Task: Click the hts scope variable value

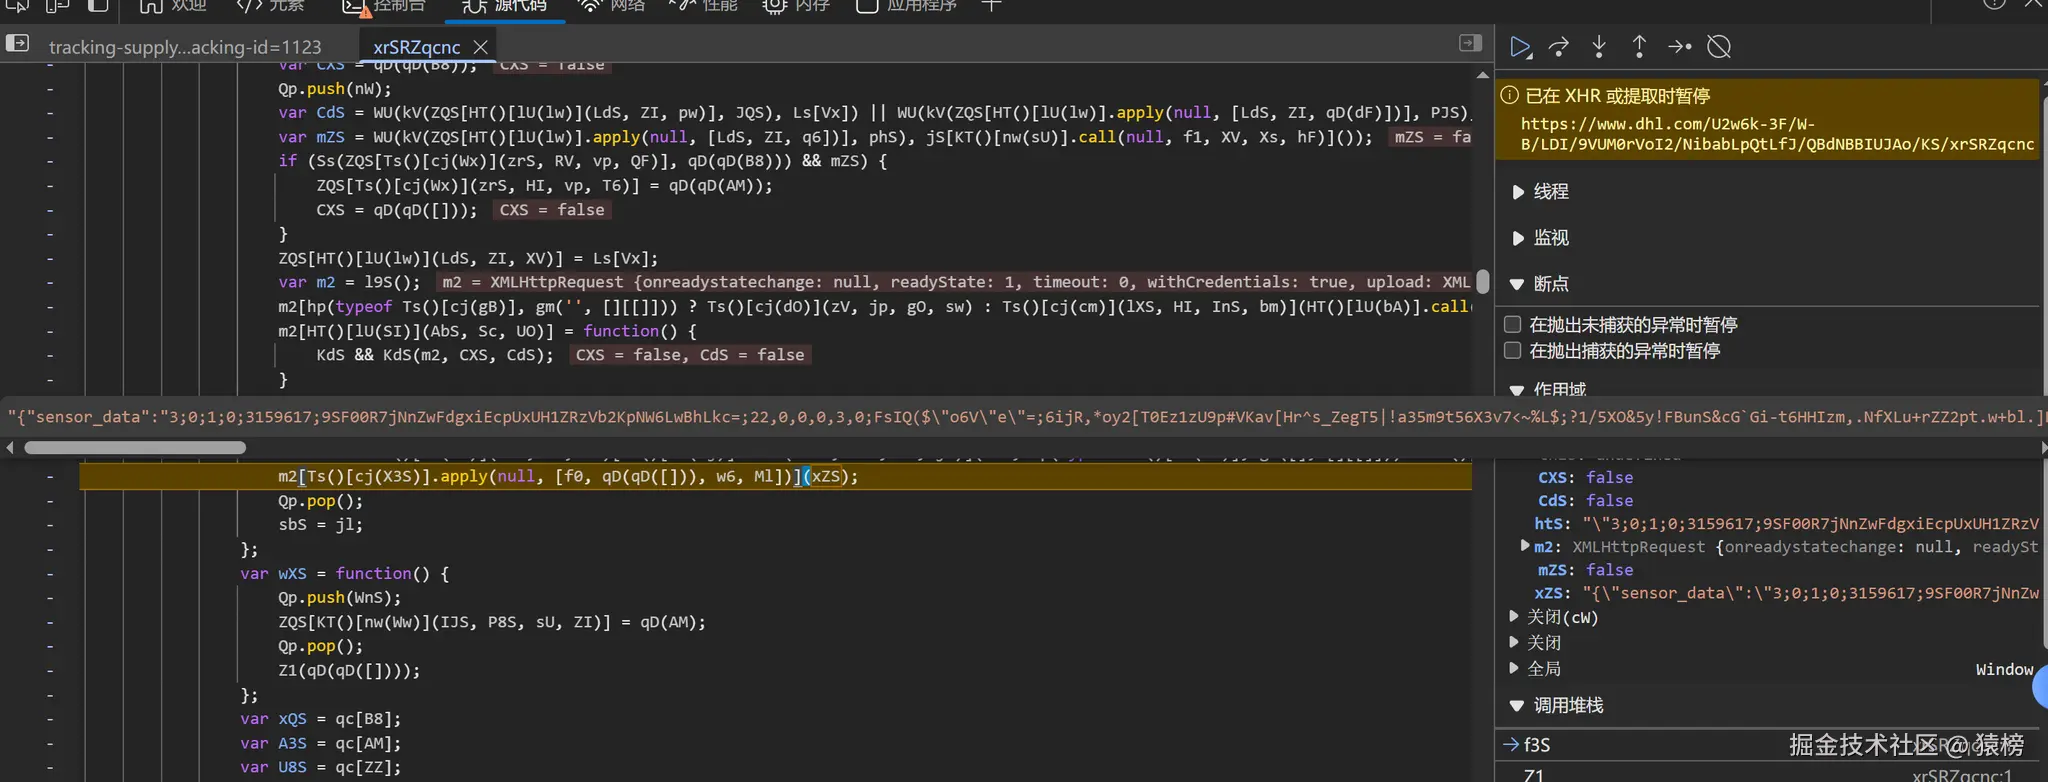Action: pyautogui.click(x=1810, y=523)
